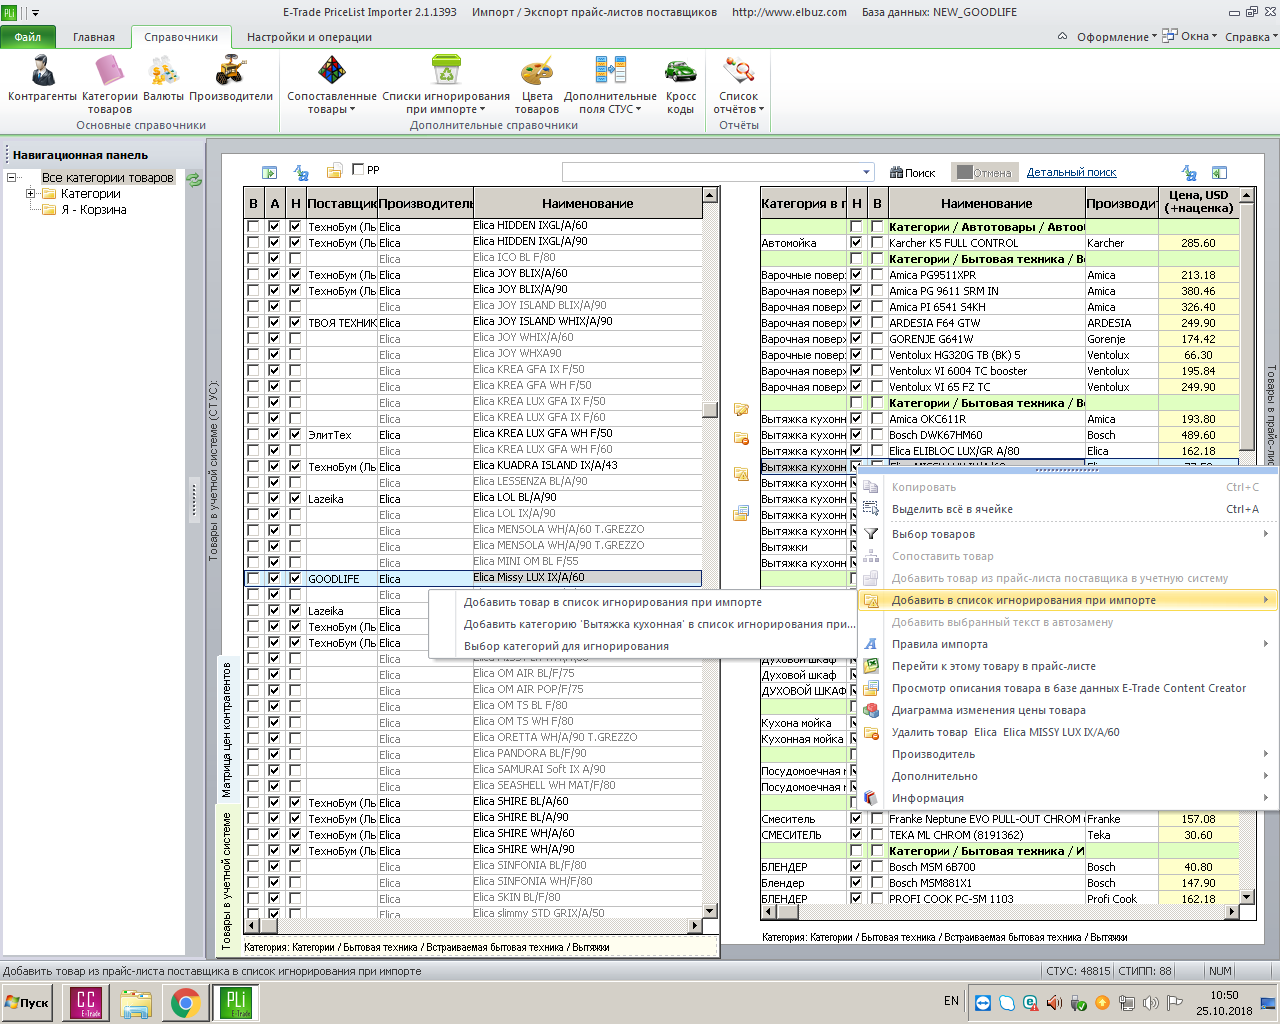1280x1024 pixels.
Task: Open the Файл menu
Action: pos(28,37)
